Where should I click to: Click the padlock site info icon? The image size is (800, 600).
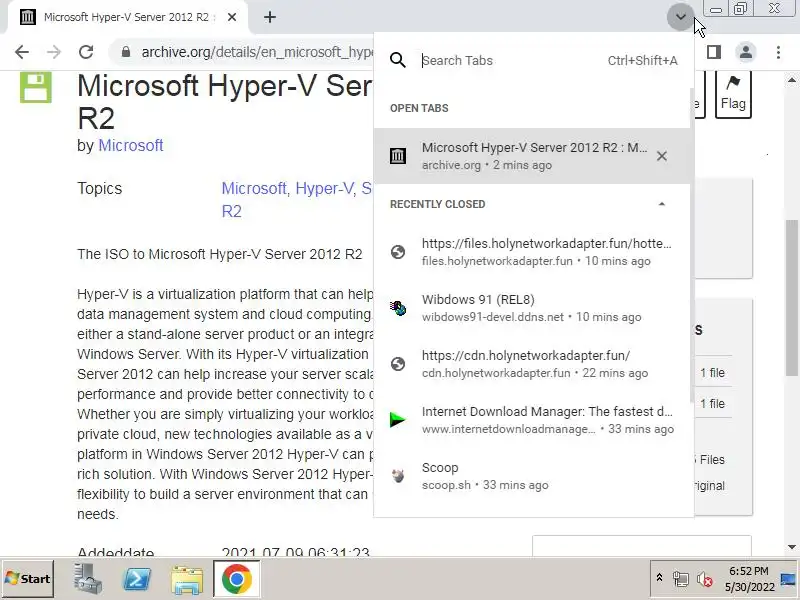[x=126, y=52]
